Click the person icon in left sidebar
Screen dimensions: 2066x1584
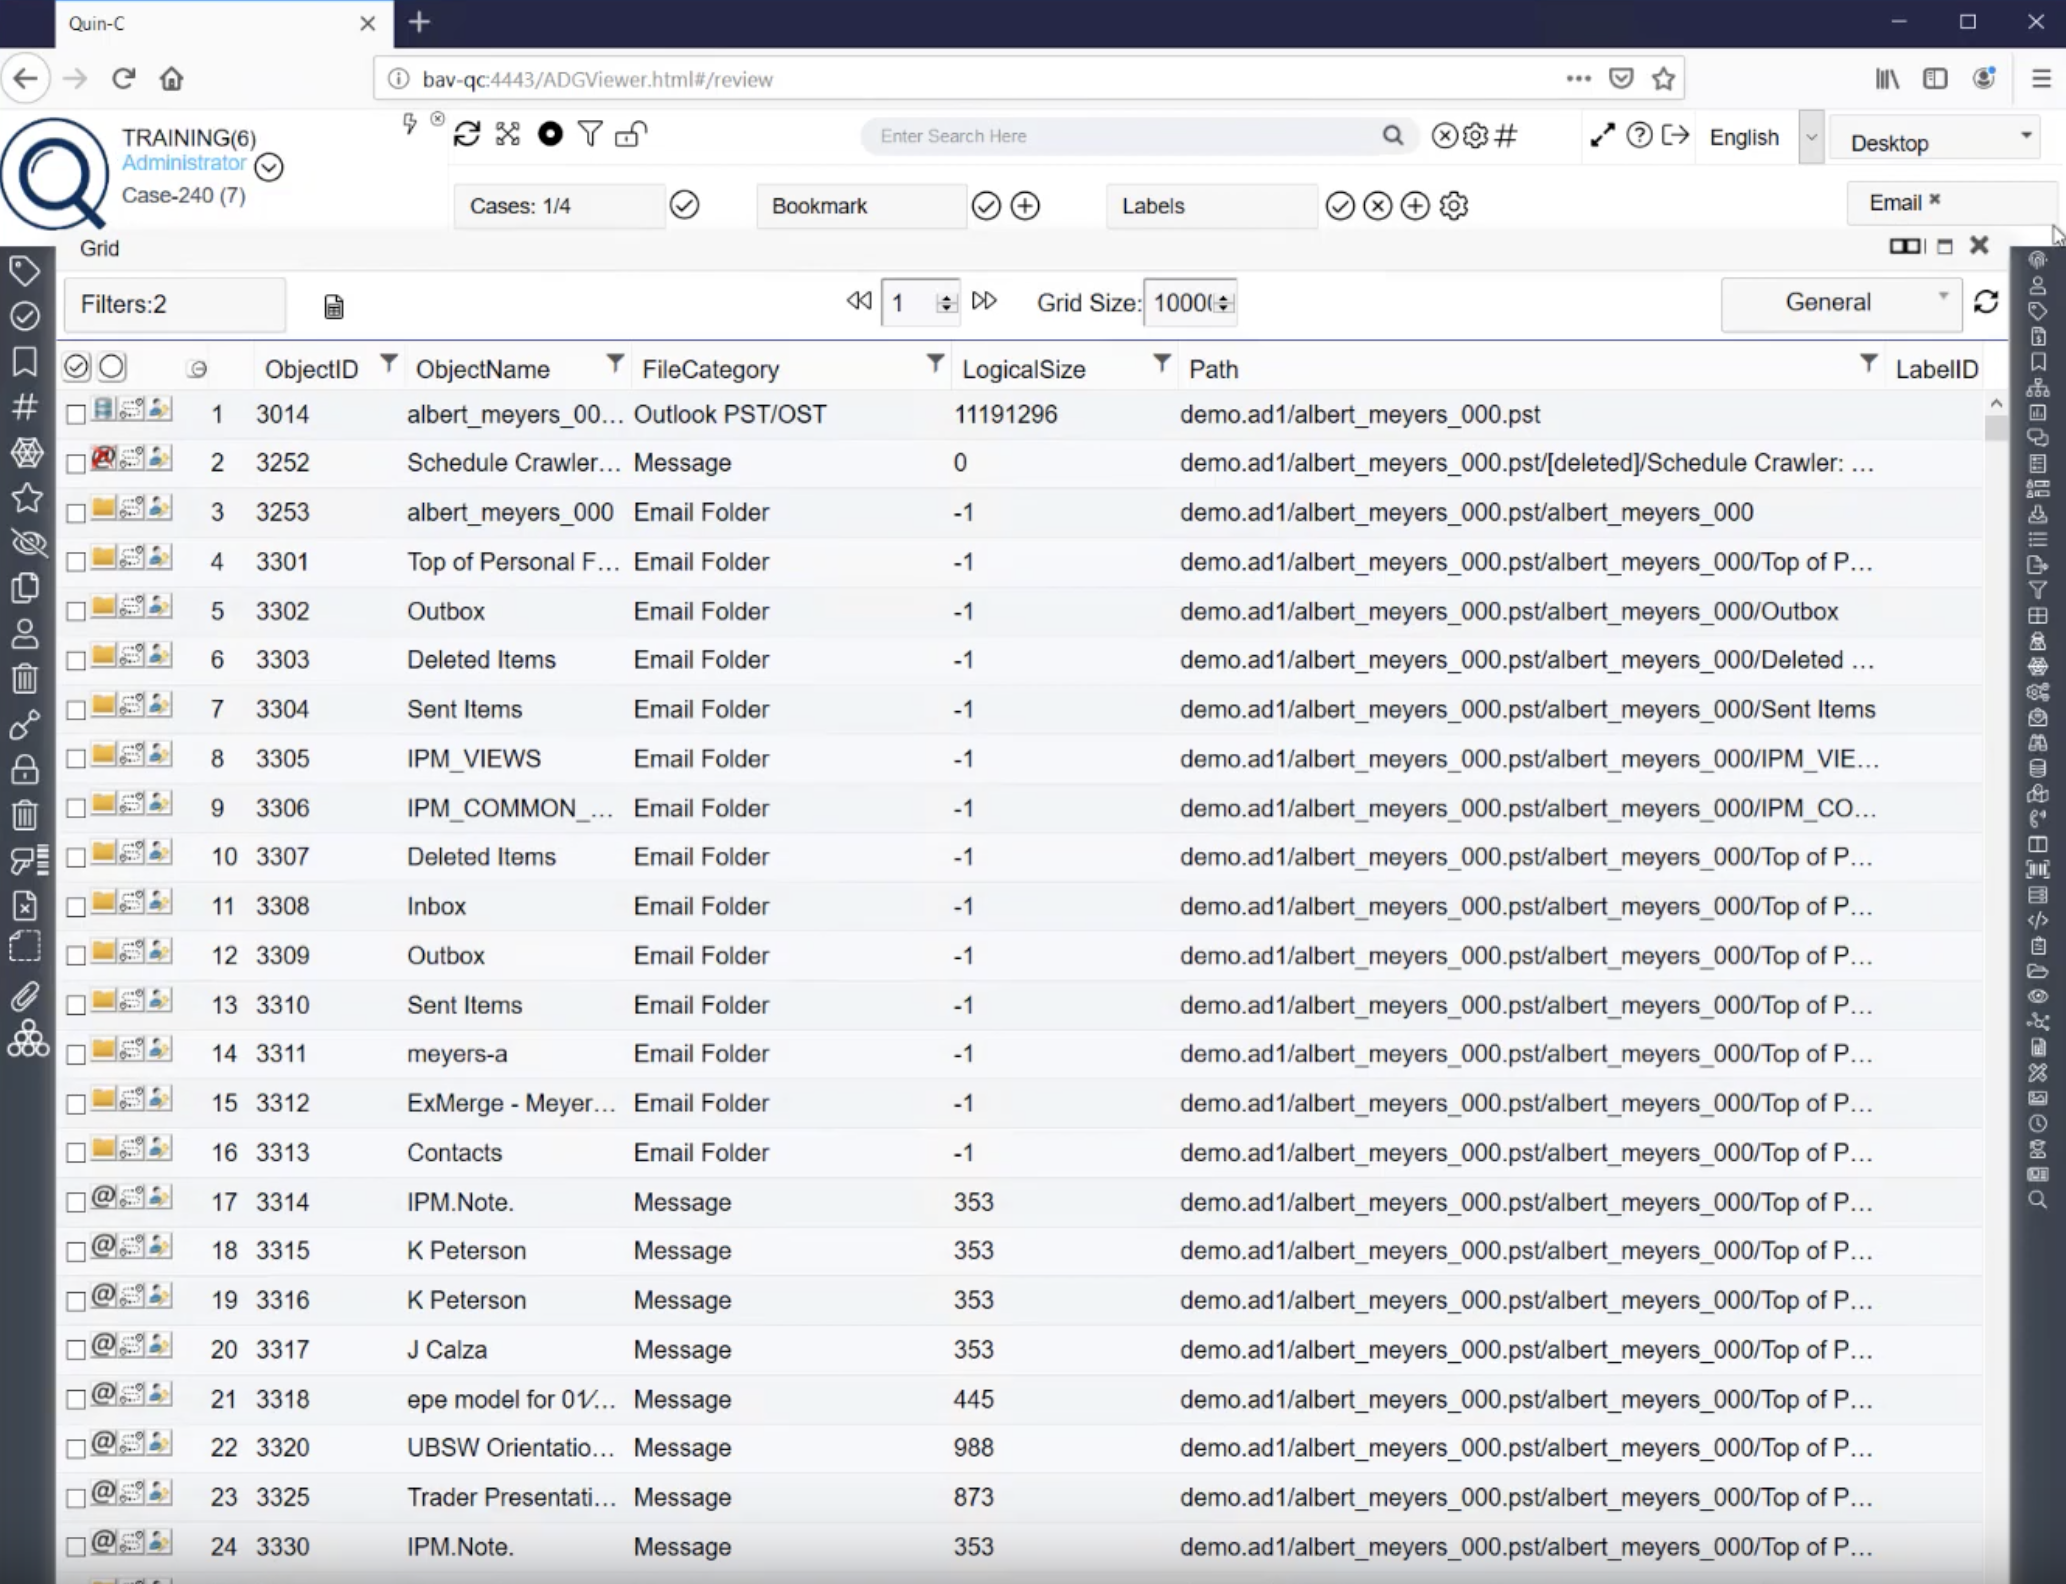pos(25,634)
